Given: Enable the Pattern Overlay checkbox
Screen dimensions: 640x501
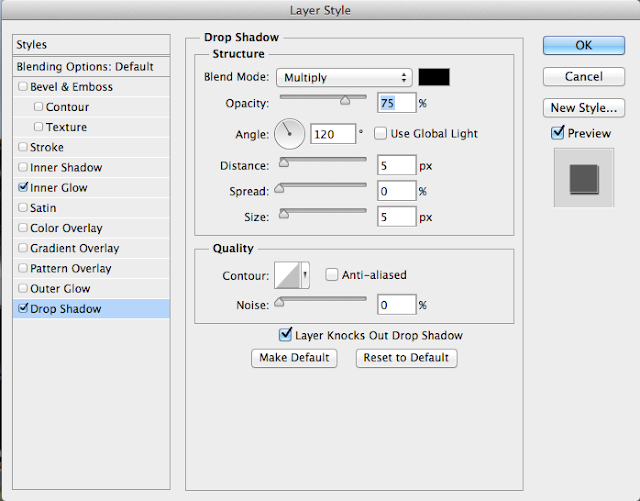Looking at the screenshot, I should (23, 268).
